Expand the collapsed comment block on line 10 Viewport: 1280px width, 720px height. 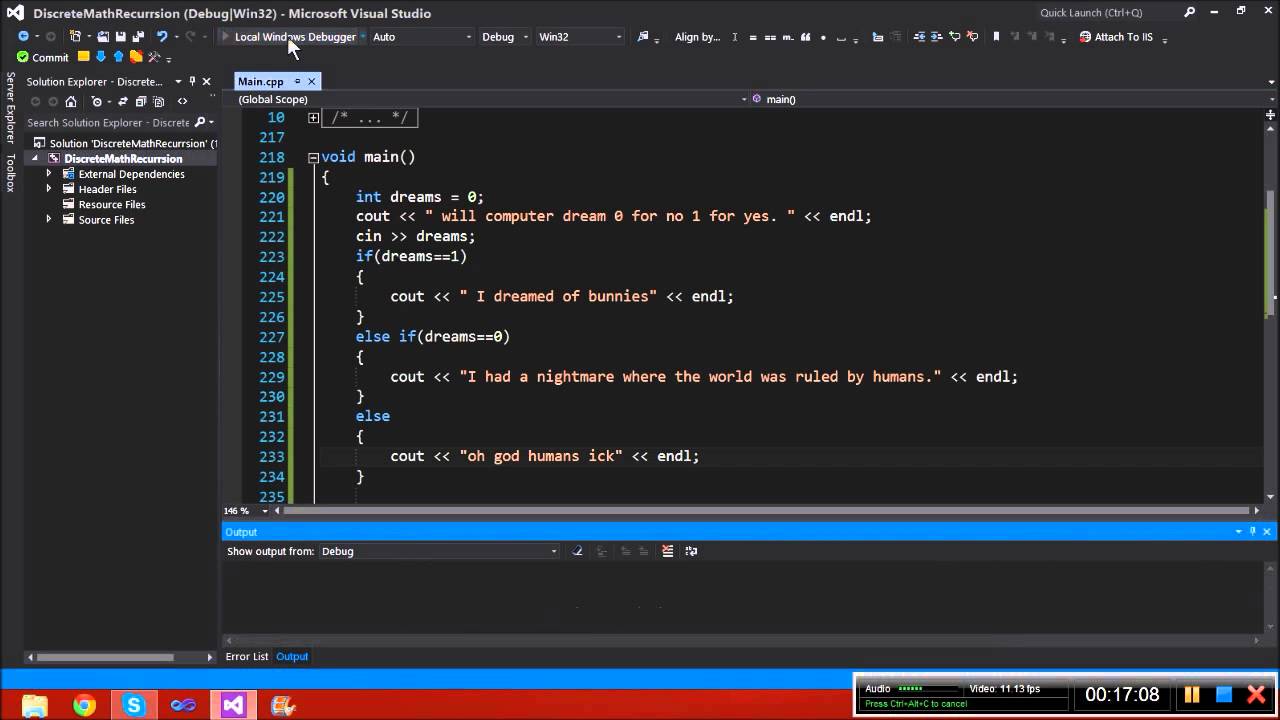pyautogui.click(x=313, y=118)
